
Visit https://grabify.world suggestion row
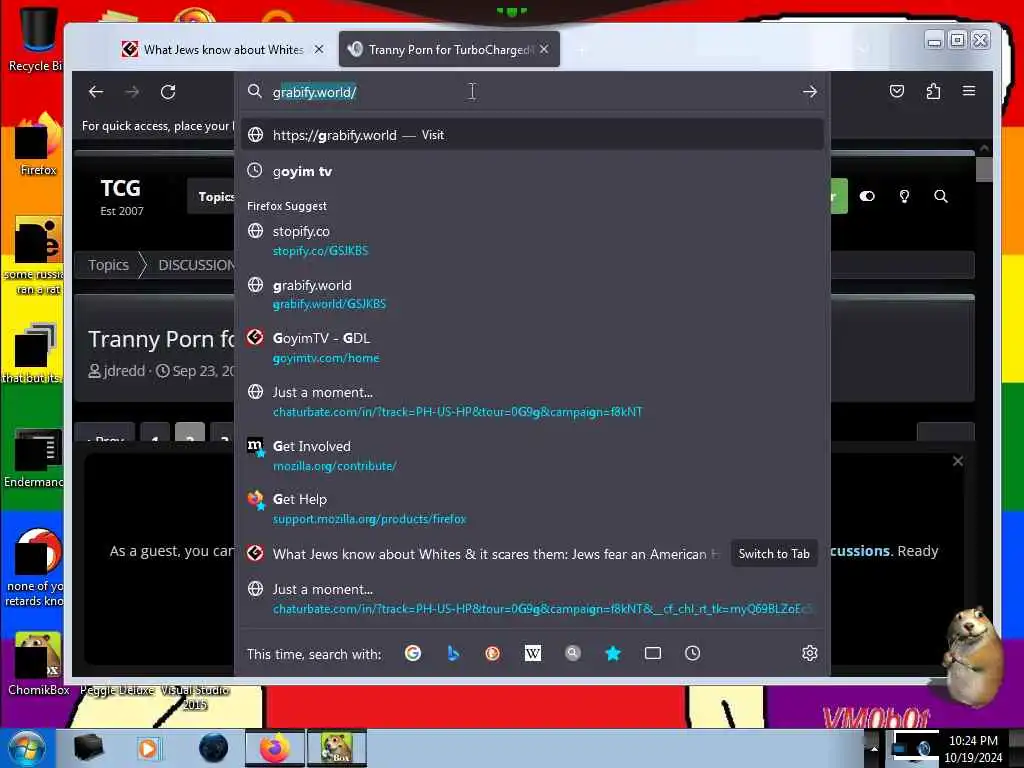click(532, 135)
